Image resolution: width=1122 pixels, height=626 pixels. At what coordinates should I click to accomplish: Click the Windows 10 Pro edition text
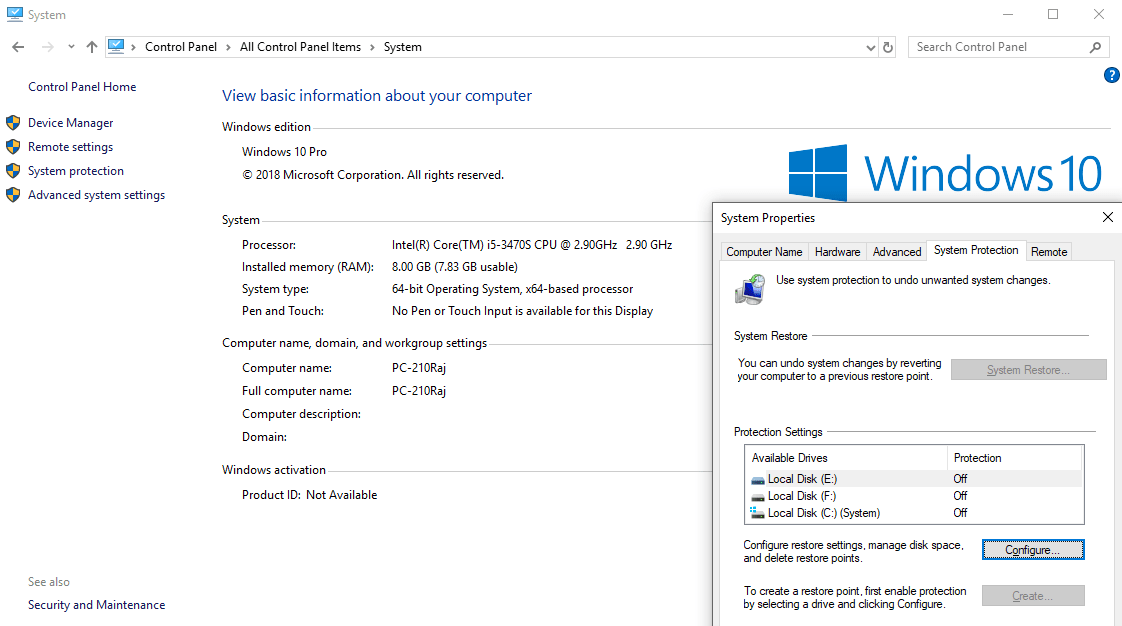click(284, 152)
